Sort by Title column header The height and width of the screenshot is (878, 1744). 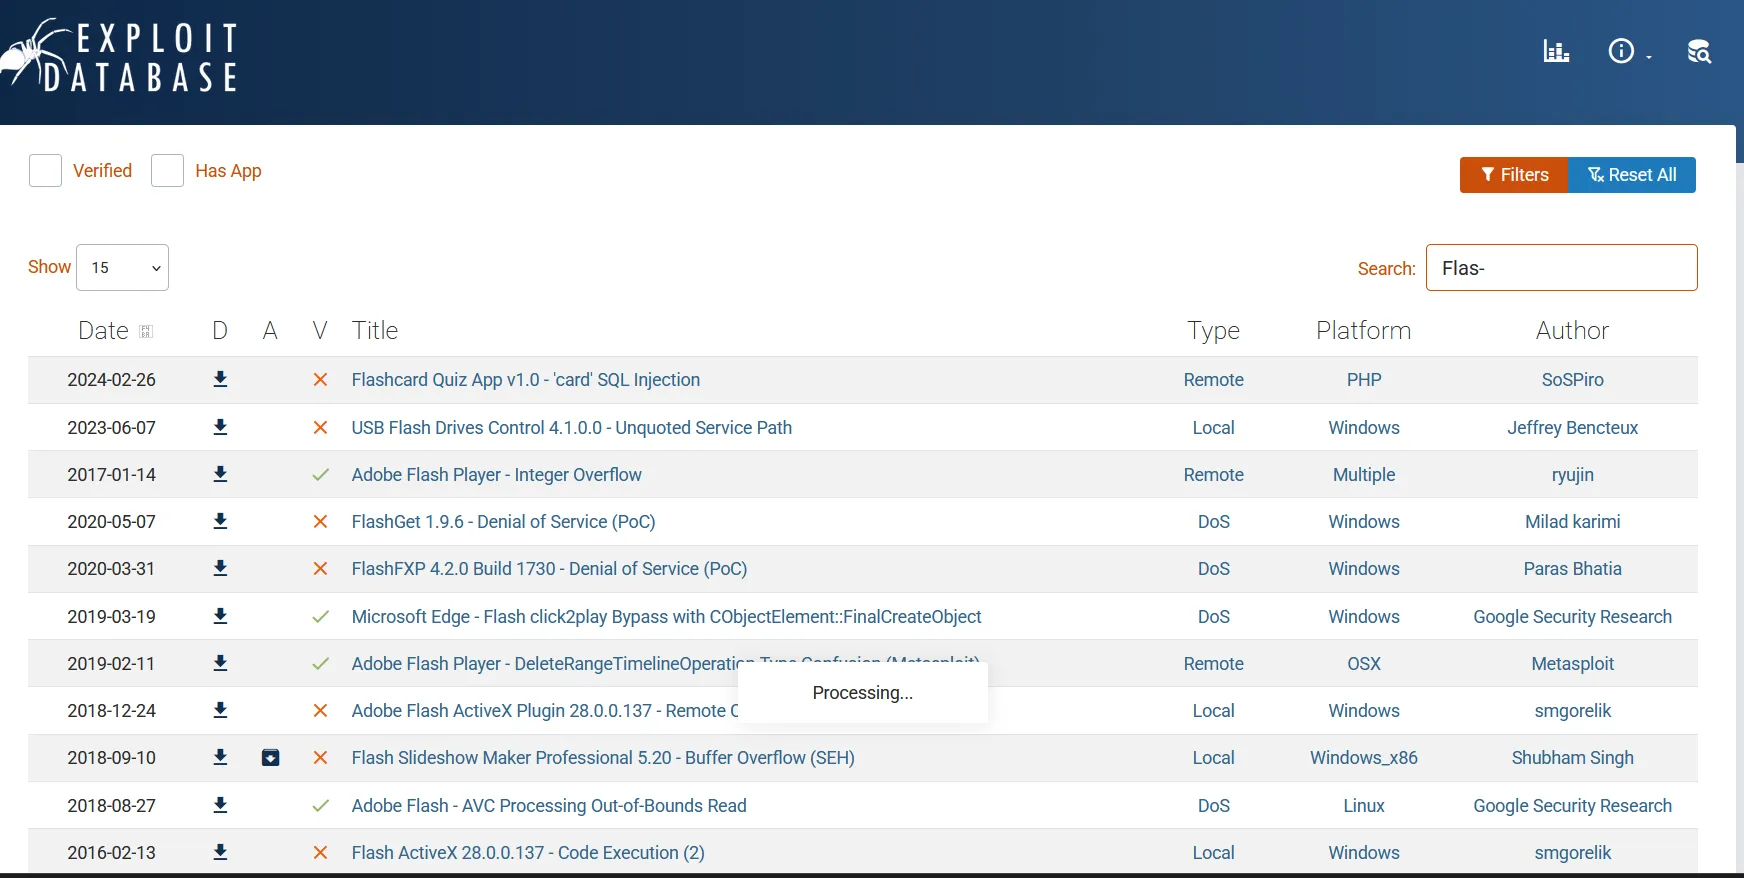[375, 331]
